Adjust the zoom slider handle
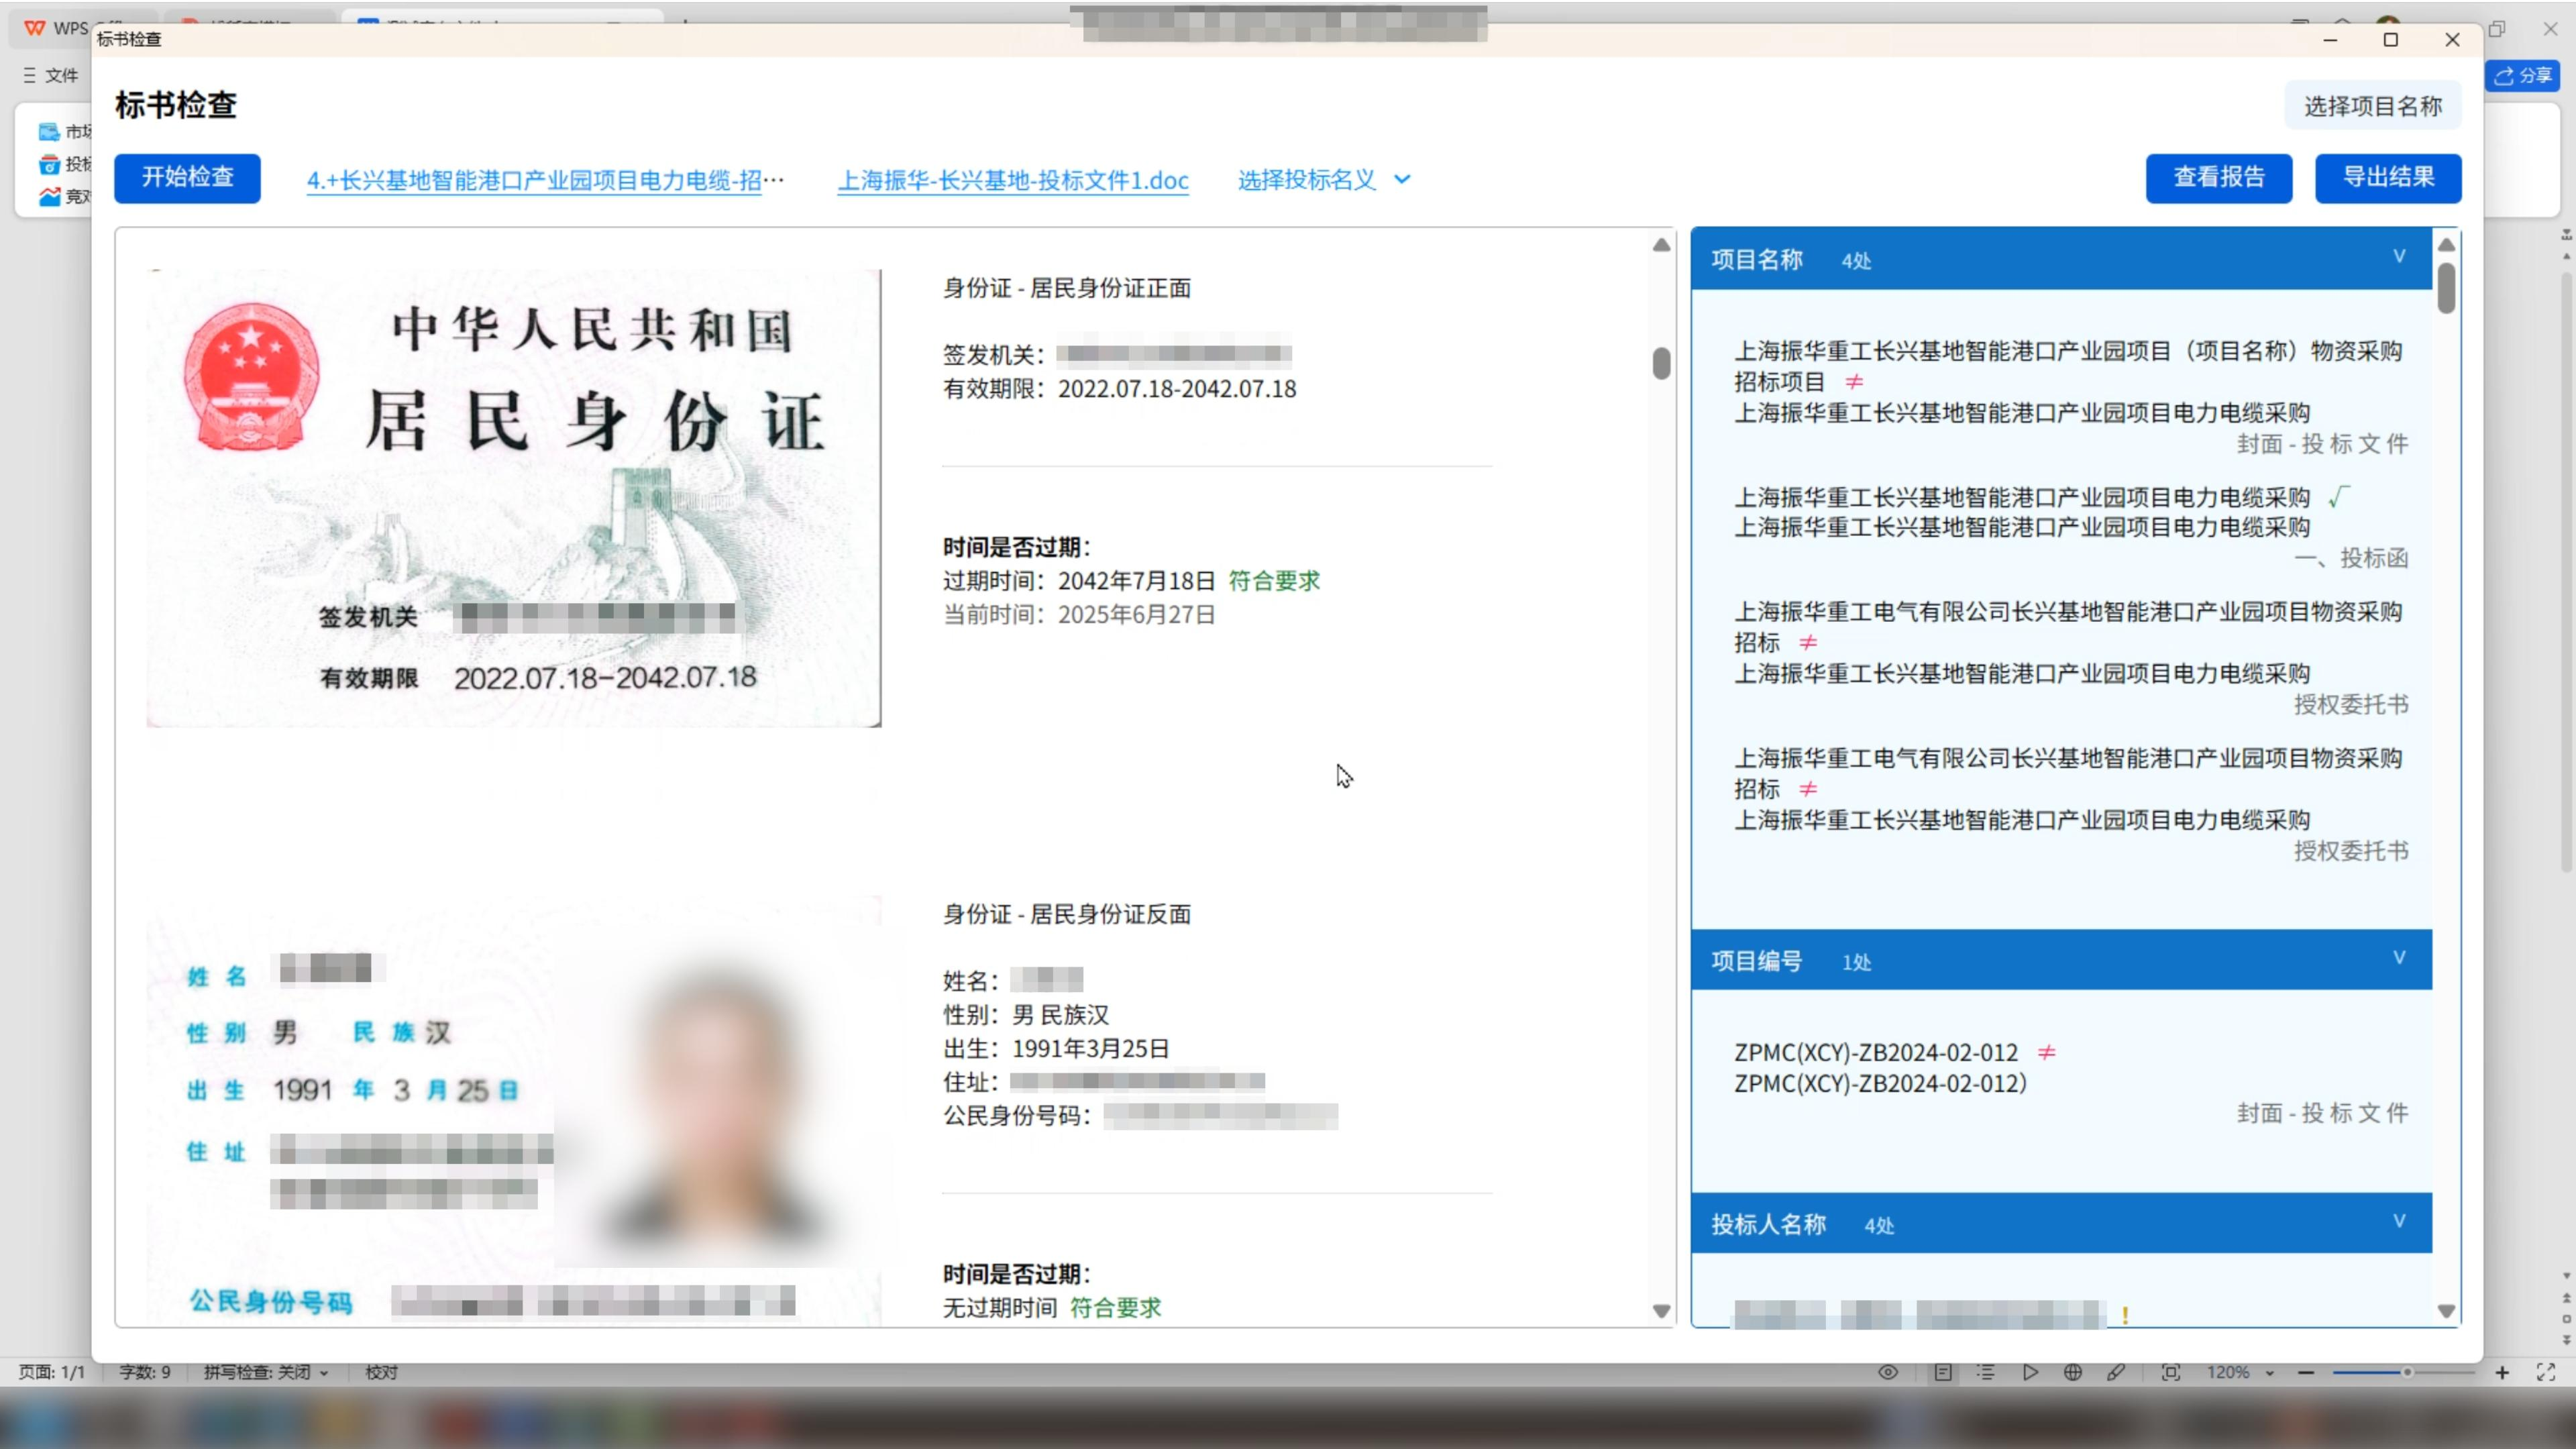 point(2407,1372)
